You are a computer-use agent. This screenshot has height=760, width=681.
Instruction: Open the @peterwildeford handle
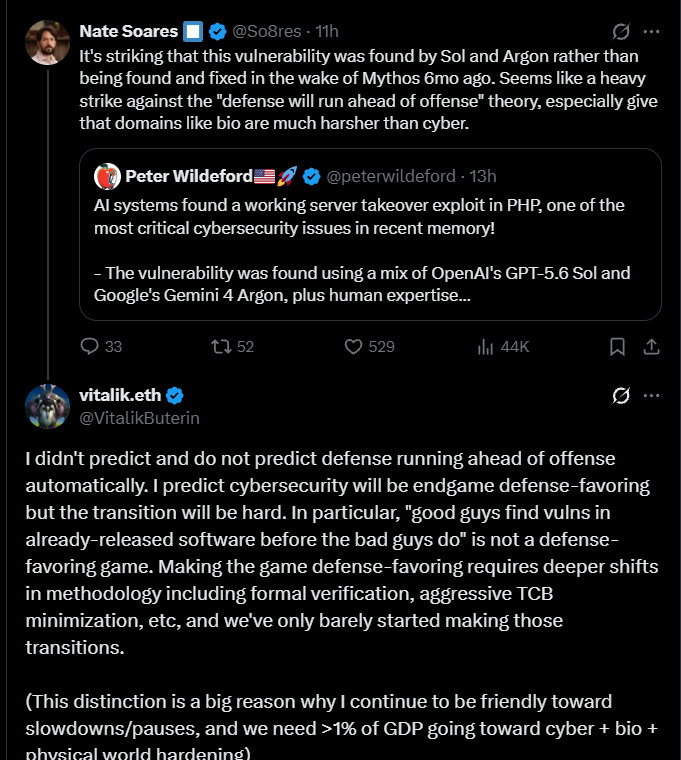[391, 176]
